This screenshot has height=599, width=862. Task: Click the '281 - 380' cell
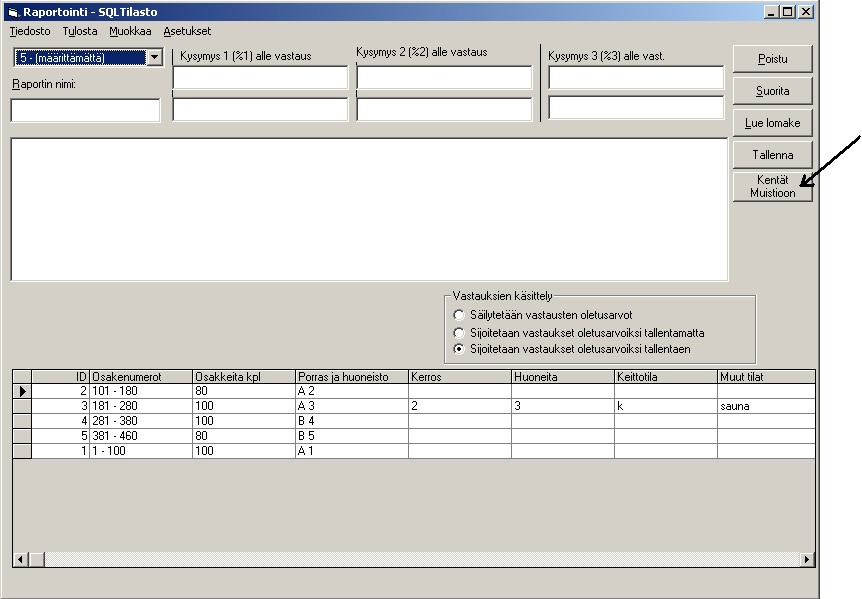tap(141, 421)
